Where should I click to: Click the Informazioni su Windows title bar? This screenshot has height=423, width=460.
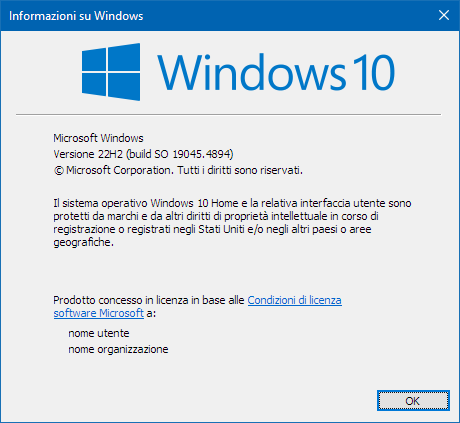tap(217, 16)
